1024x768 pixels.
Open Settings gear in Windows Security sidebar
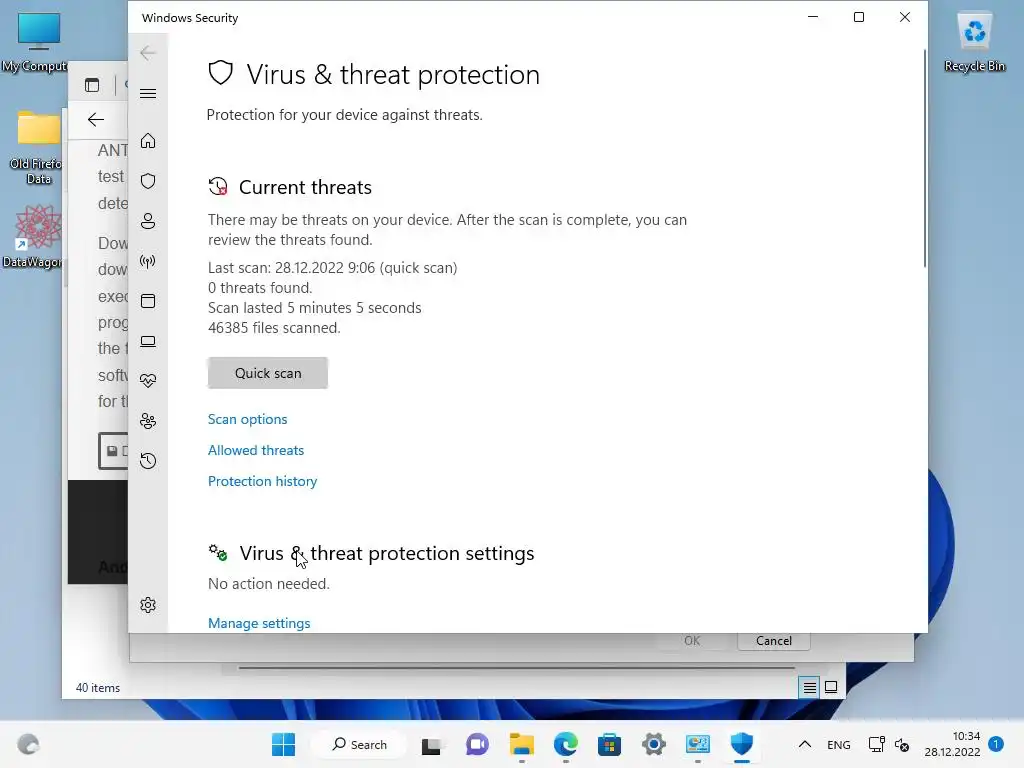[148, 605]
